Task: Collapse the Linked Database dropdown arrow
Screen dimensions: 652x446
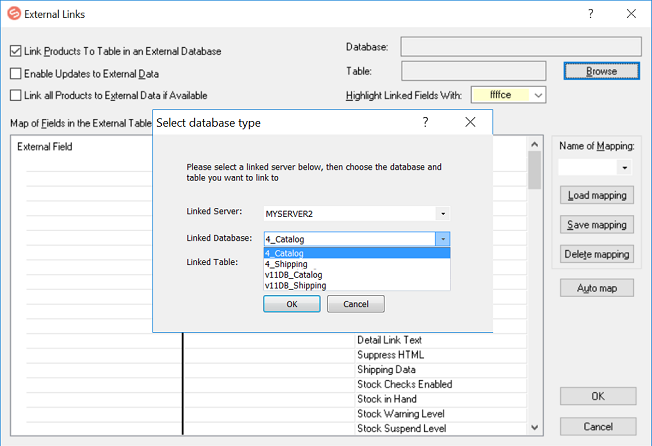Action: [x=442, y=239]
